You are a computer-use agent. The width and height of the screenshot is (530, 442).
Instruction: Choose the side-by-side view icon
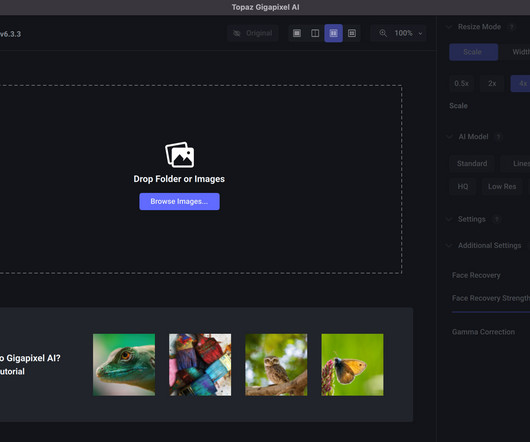(x=333, y=33)
